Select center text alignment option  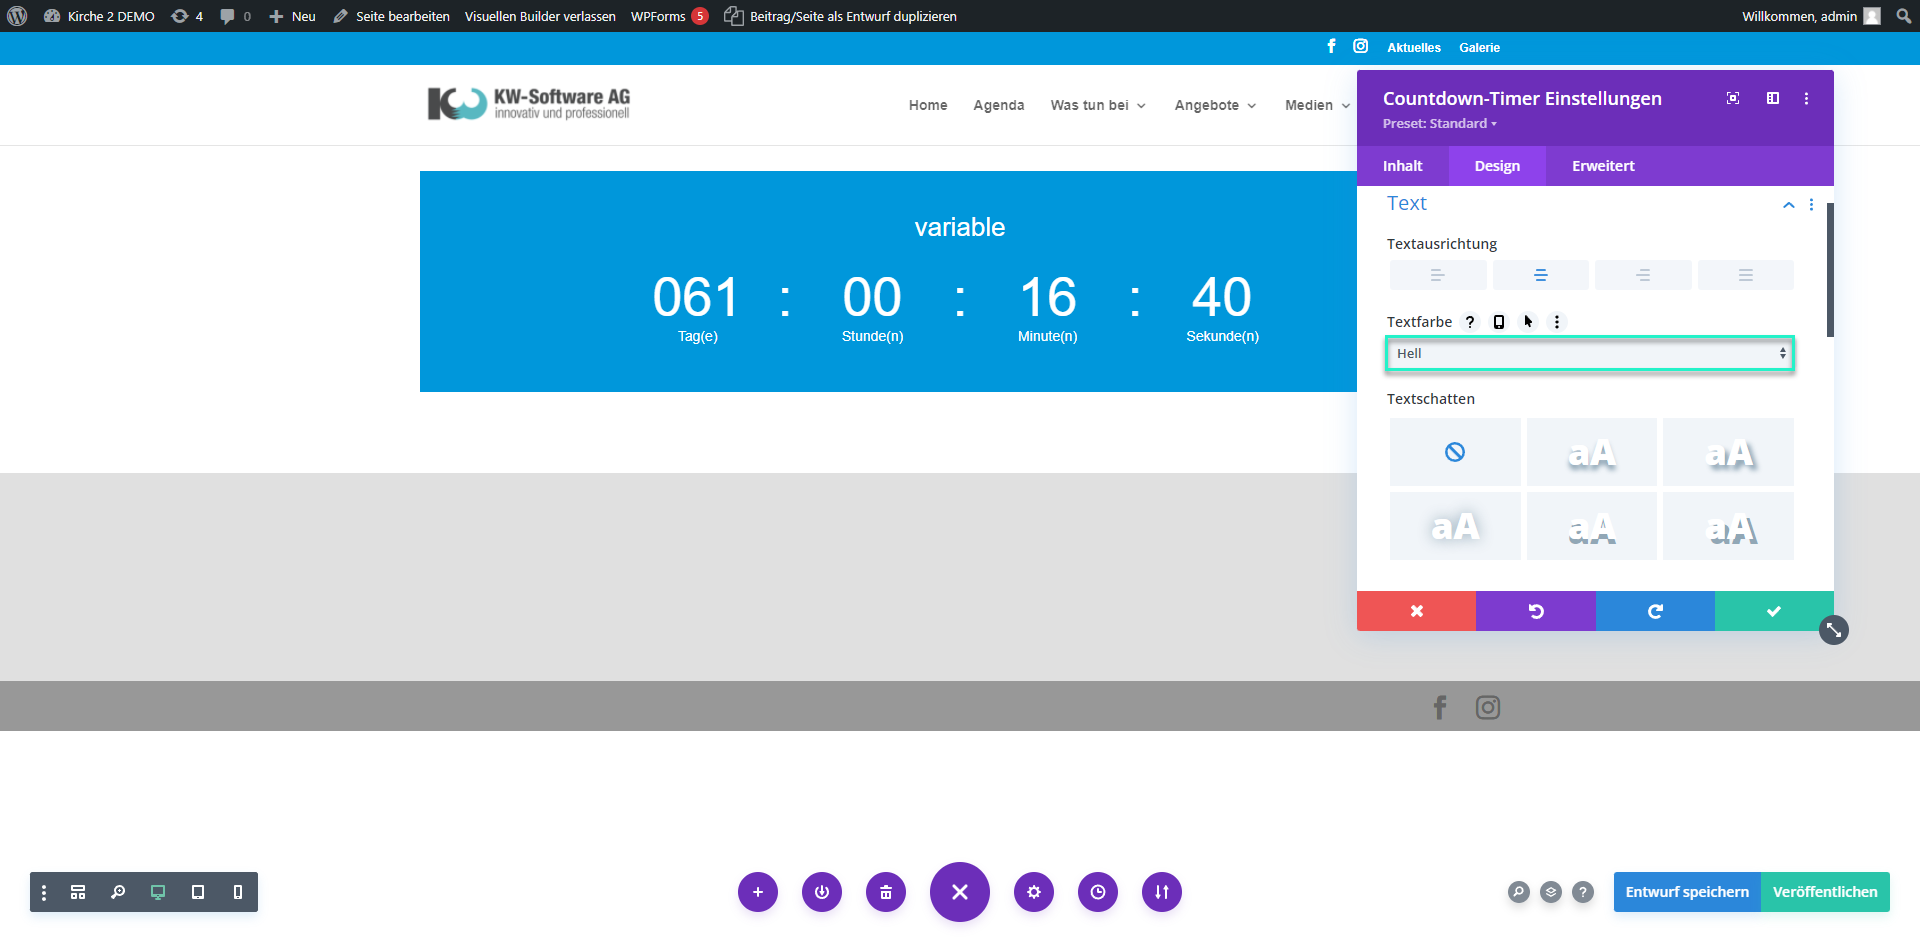[x=1540, y=275]
